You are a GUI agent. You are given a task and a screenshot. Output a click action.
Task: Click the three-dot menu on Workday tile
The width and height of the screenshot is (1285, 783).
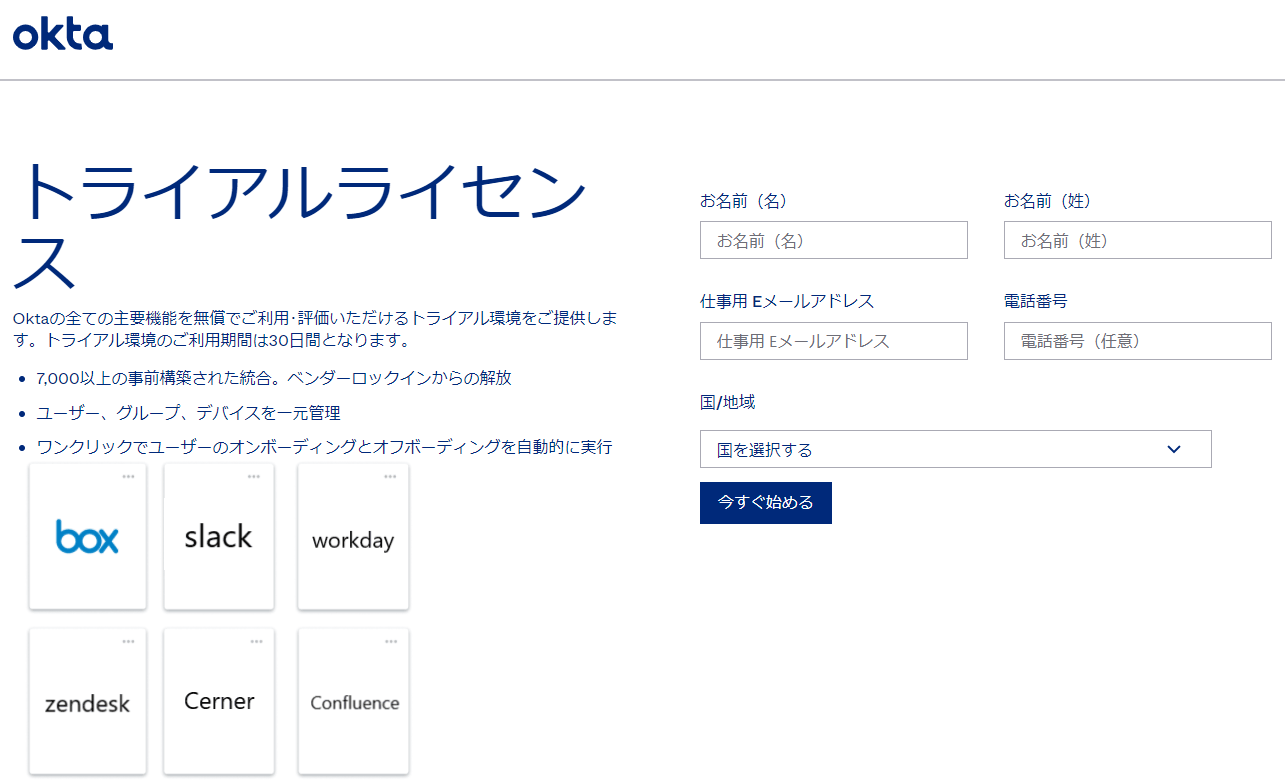click(x=390, y=477)
